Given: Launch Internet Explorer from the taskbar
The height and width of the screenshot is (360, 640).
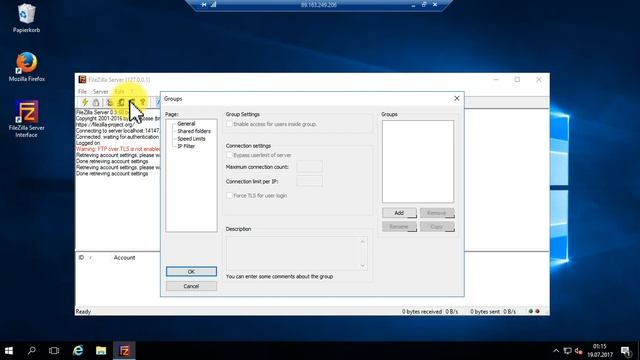Looking at the screenshot, I should point(78,351).
